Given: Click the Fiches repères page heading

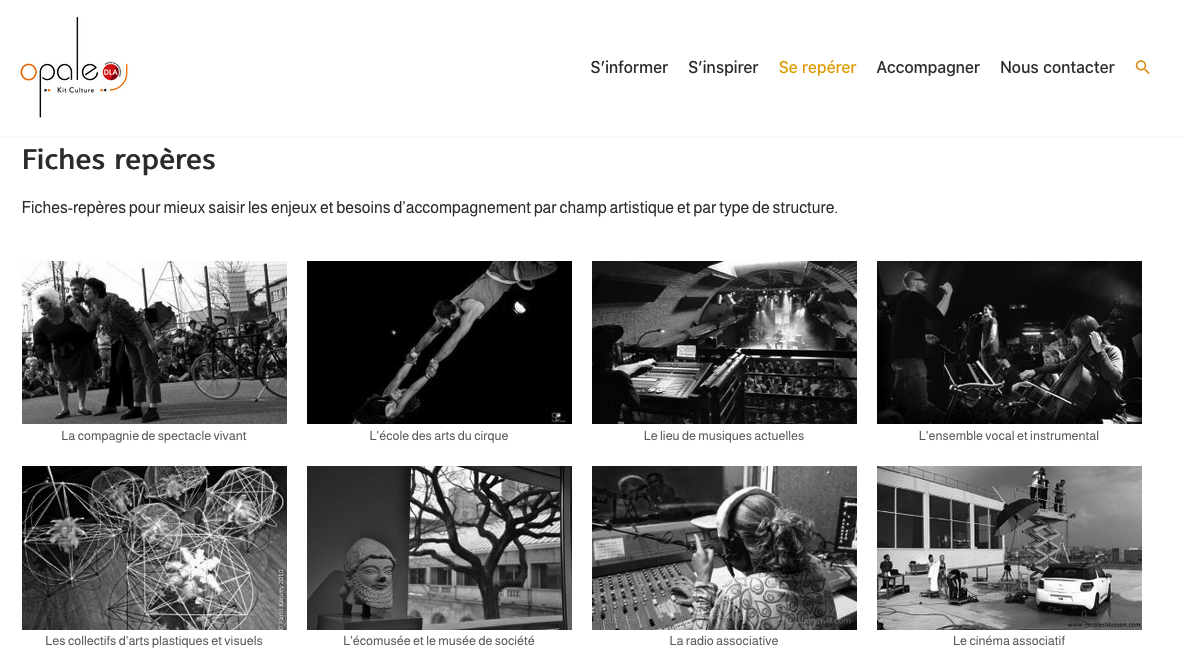Looking at the screenshot, I should pos(118,160).
